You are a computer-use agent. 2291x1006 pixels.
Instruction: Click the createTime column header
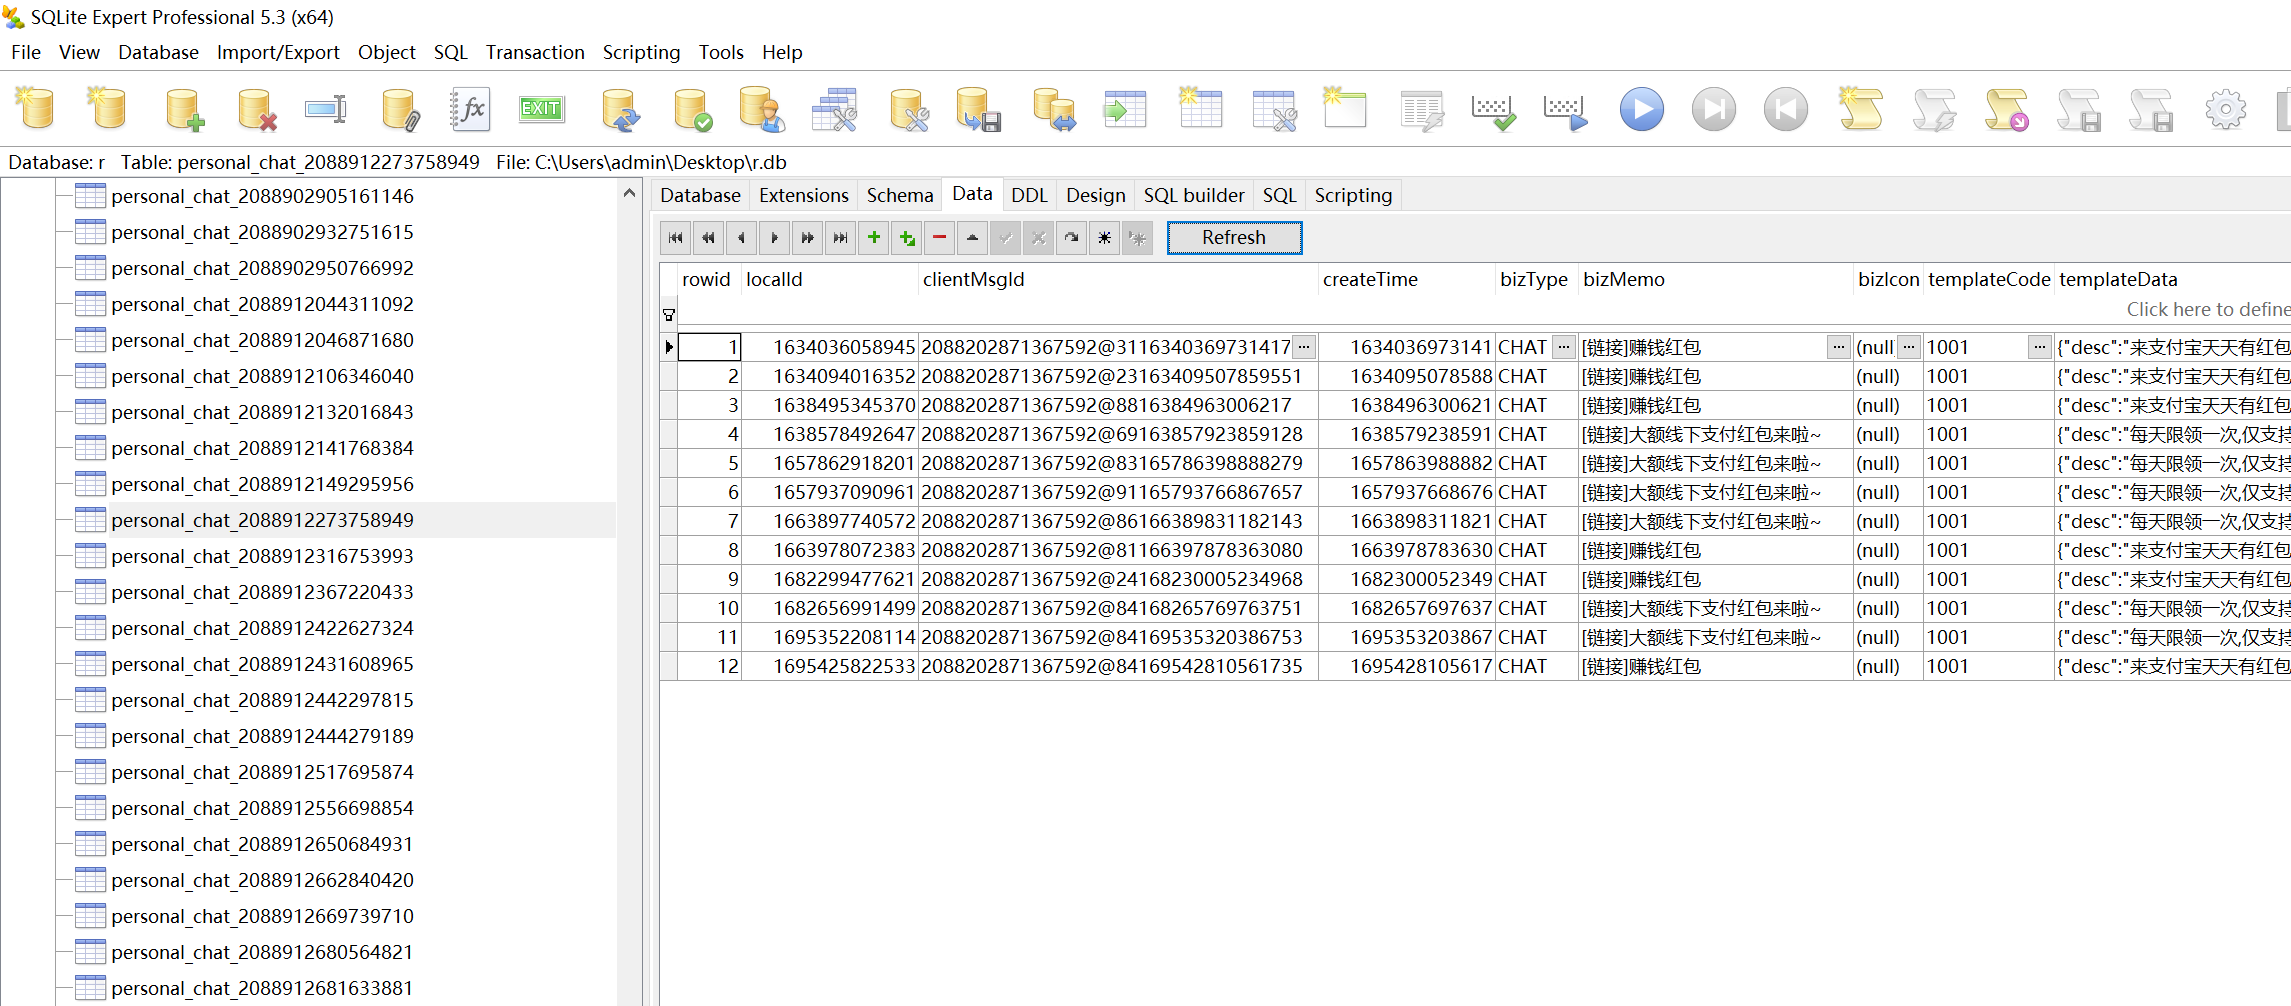(1369, 280)
